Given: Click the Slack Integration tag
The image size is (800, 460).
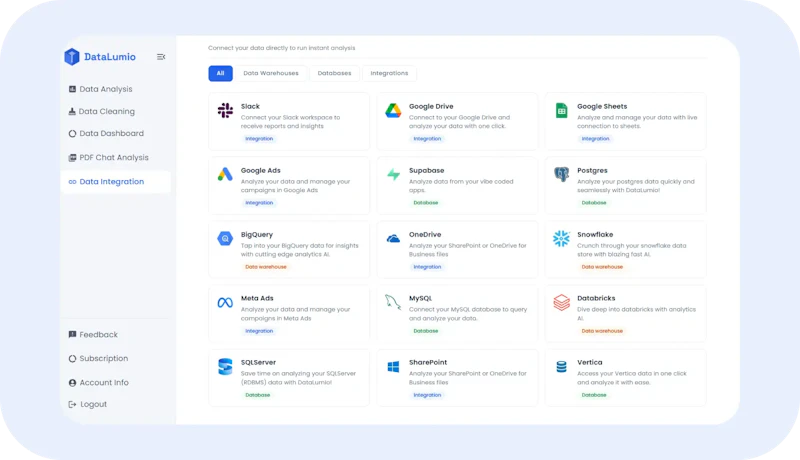Looking at the screenshot, I should point(259,139).
